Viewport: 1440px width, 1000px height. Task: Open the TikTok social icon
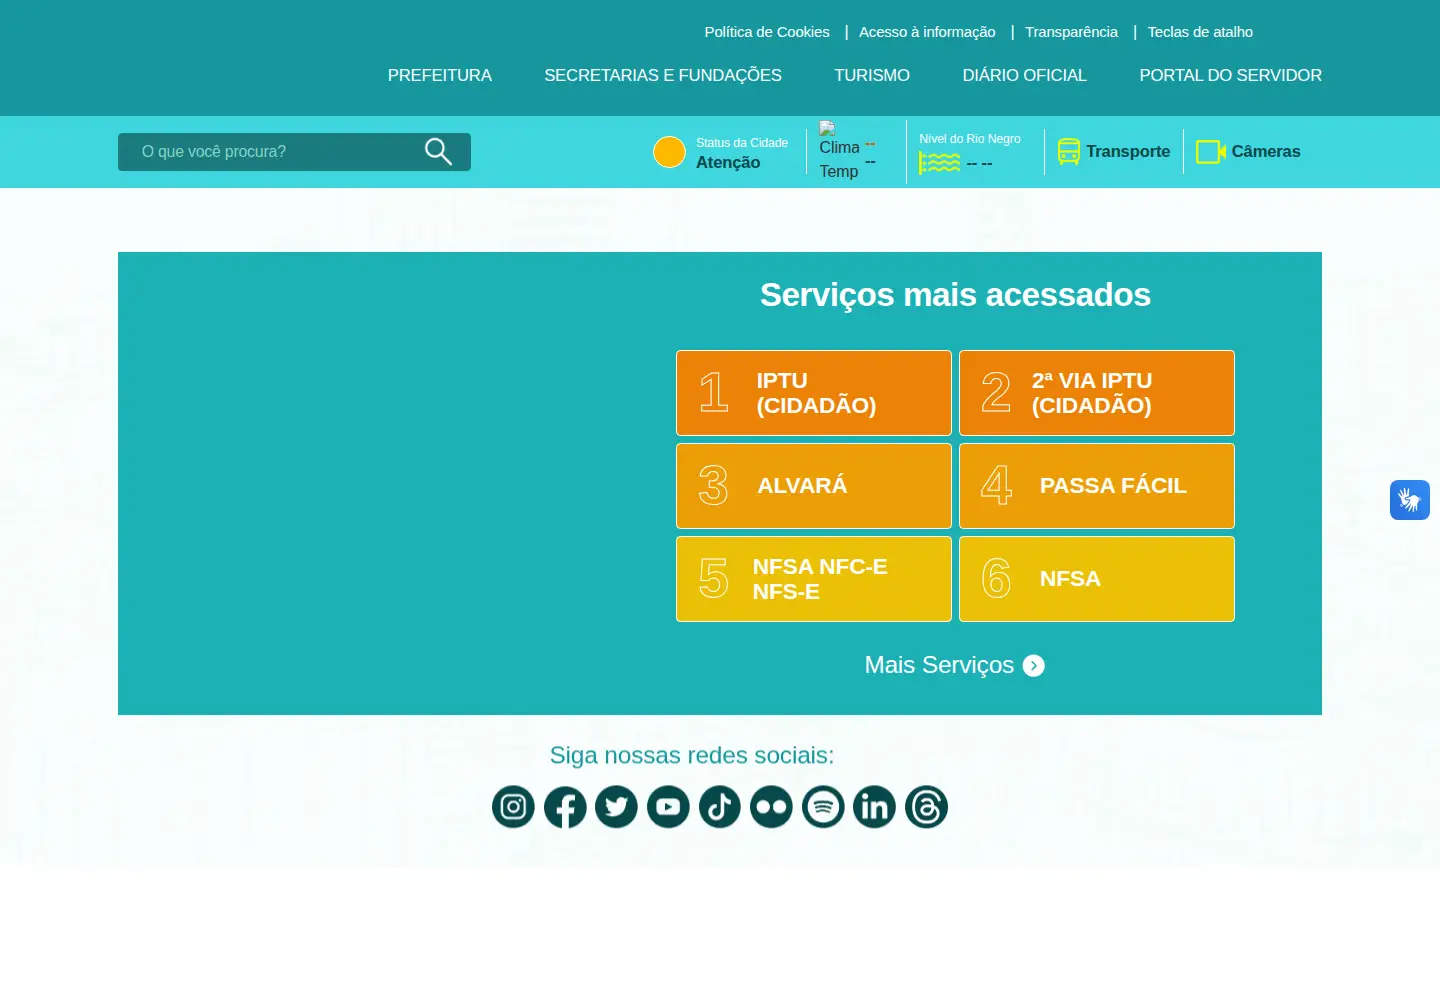(x=719, y=807)
